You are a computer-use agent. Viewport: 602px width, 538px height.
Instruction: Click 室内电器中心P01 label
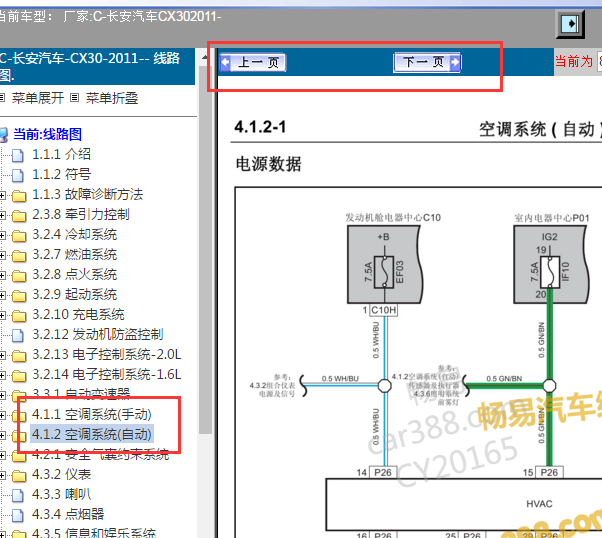click(x=552, y=218)
